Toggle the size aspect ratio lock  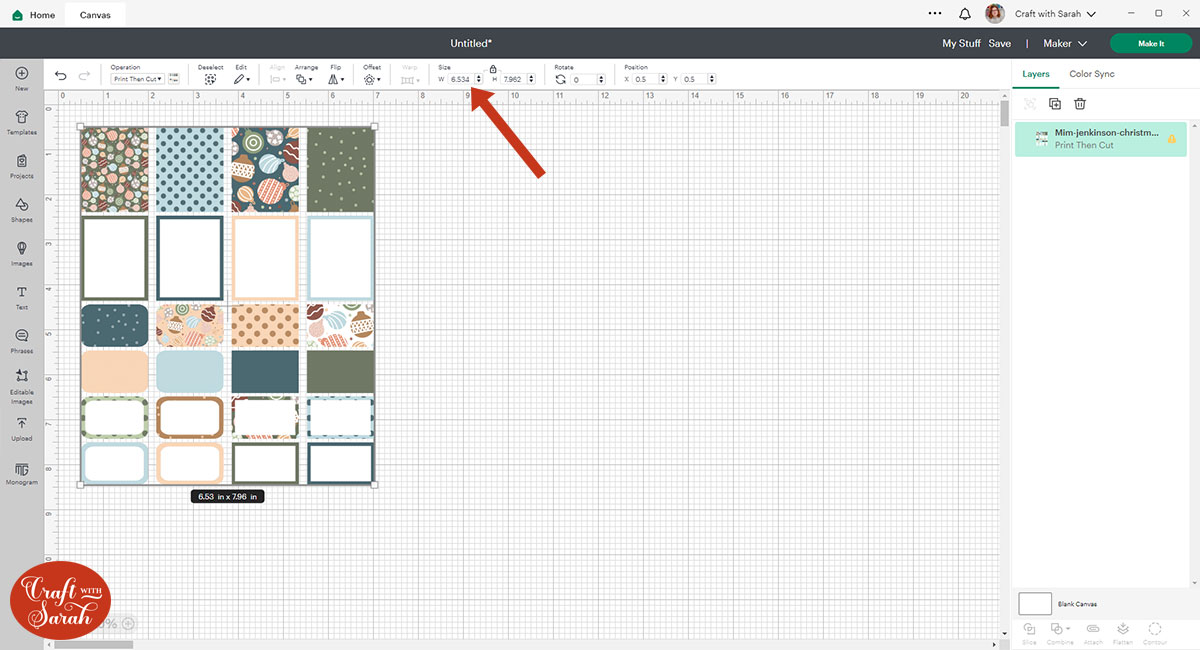[493, 68]
